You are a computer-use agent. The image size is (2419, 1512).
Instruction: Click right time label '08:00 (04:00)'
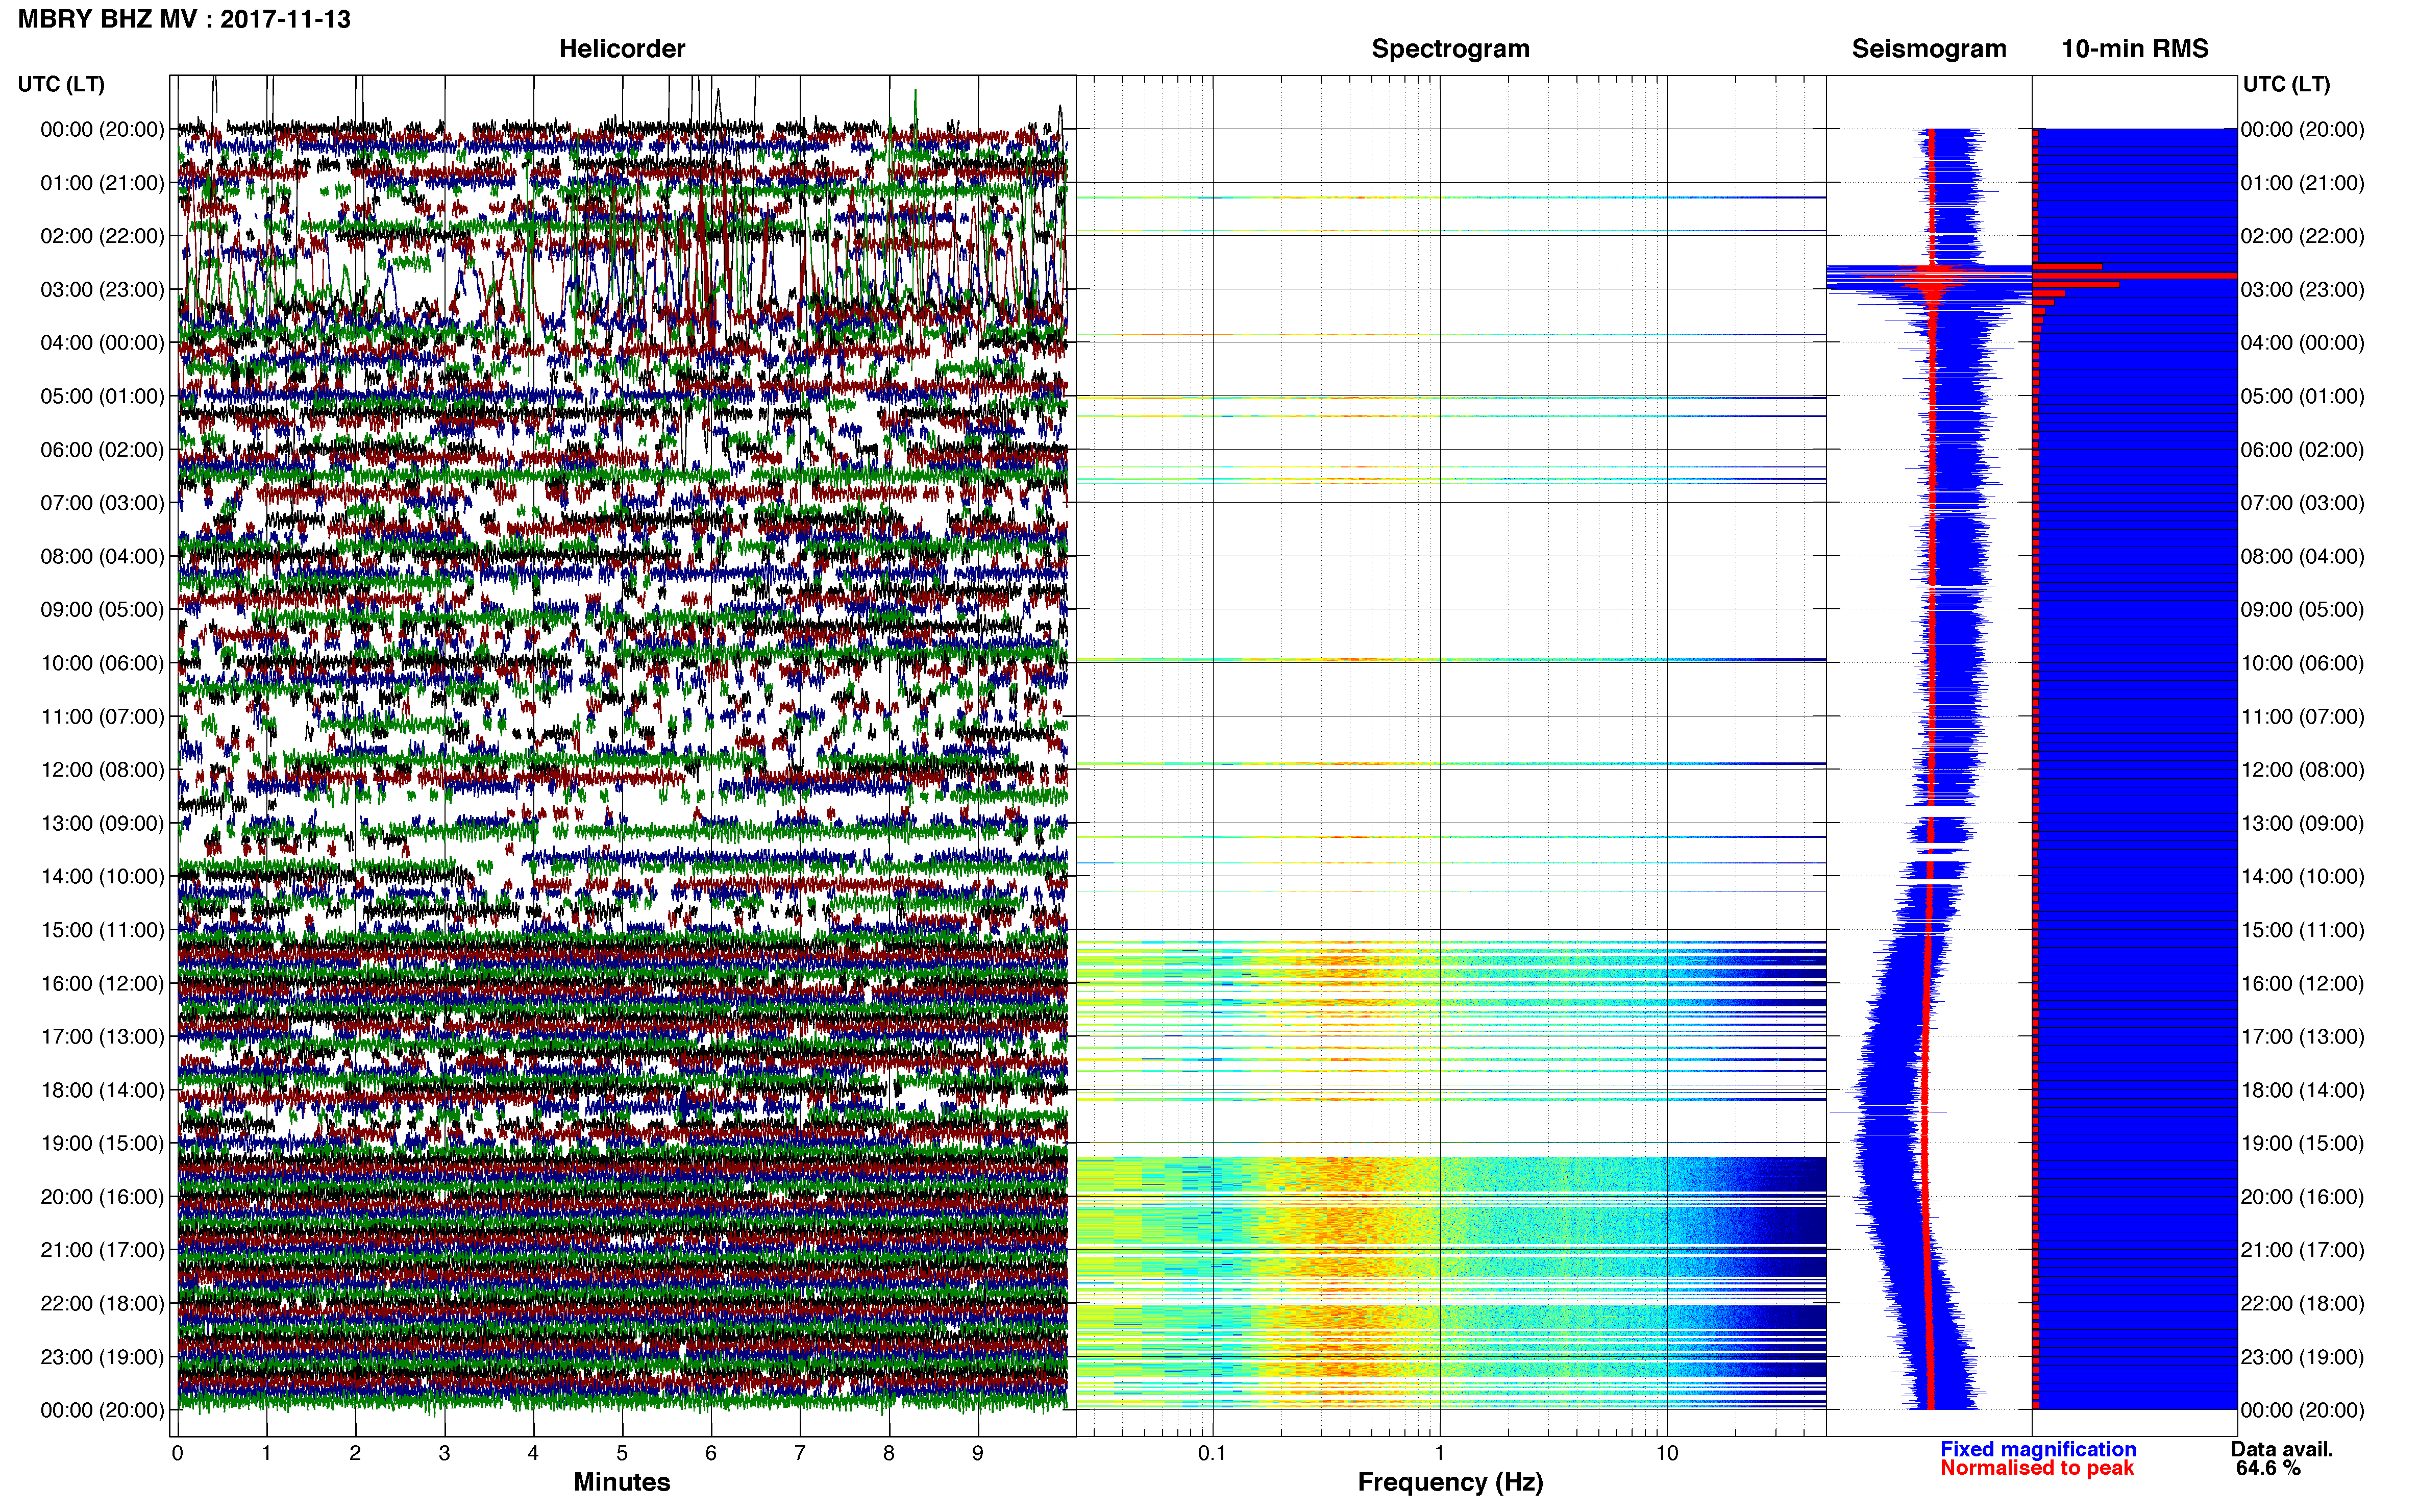click(2303, 556)
